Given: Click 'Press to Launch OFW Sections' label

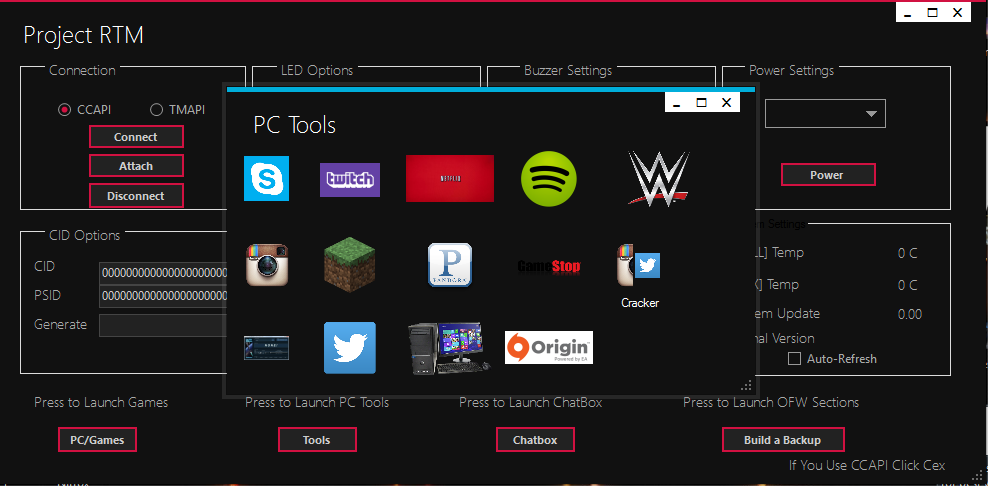Looking at the screenshot, I should (x=771, y=402).
